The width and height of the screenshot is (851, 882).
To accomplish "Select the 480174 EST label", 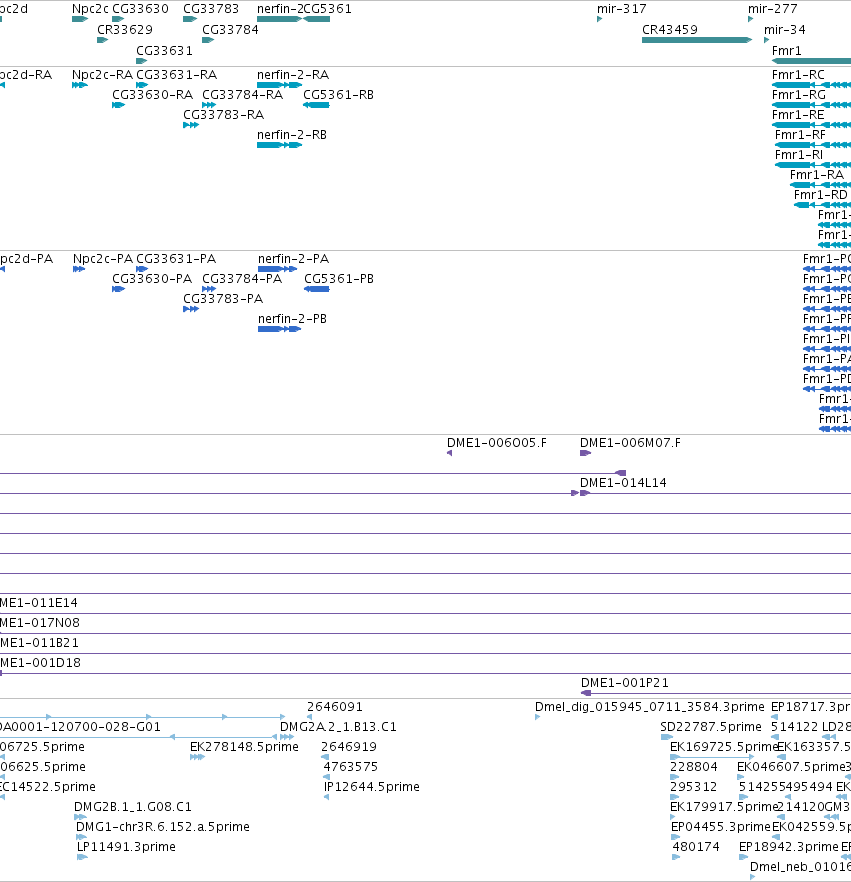I will (696, 847).
